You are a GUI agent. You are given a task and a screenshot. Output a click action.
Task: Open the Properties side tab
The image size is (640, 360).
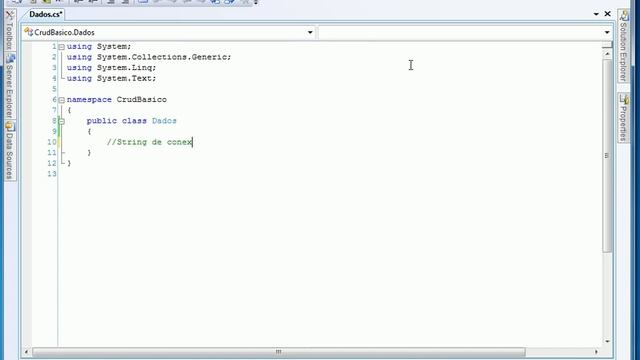[623, 118]
